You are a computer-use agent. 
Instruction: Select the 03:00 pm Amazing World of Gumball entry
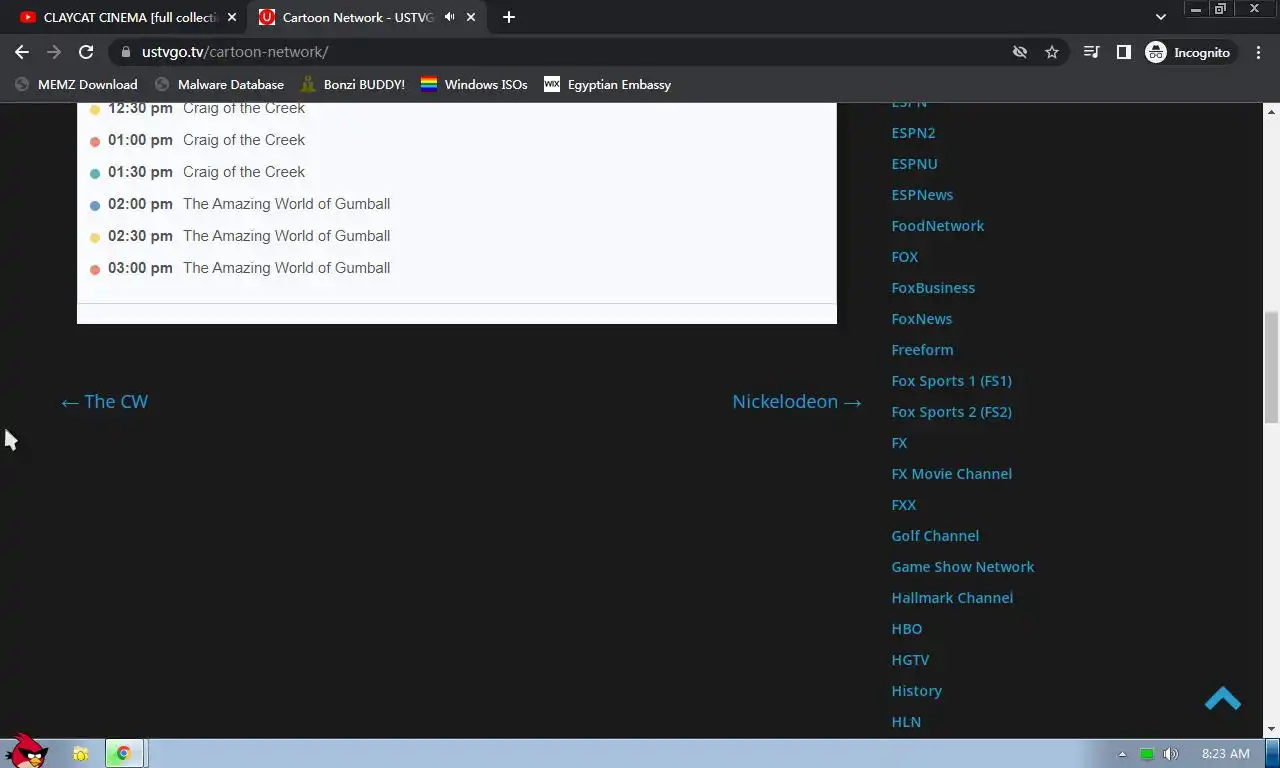[x=240, y=268]
